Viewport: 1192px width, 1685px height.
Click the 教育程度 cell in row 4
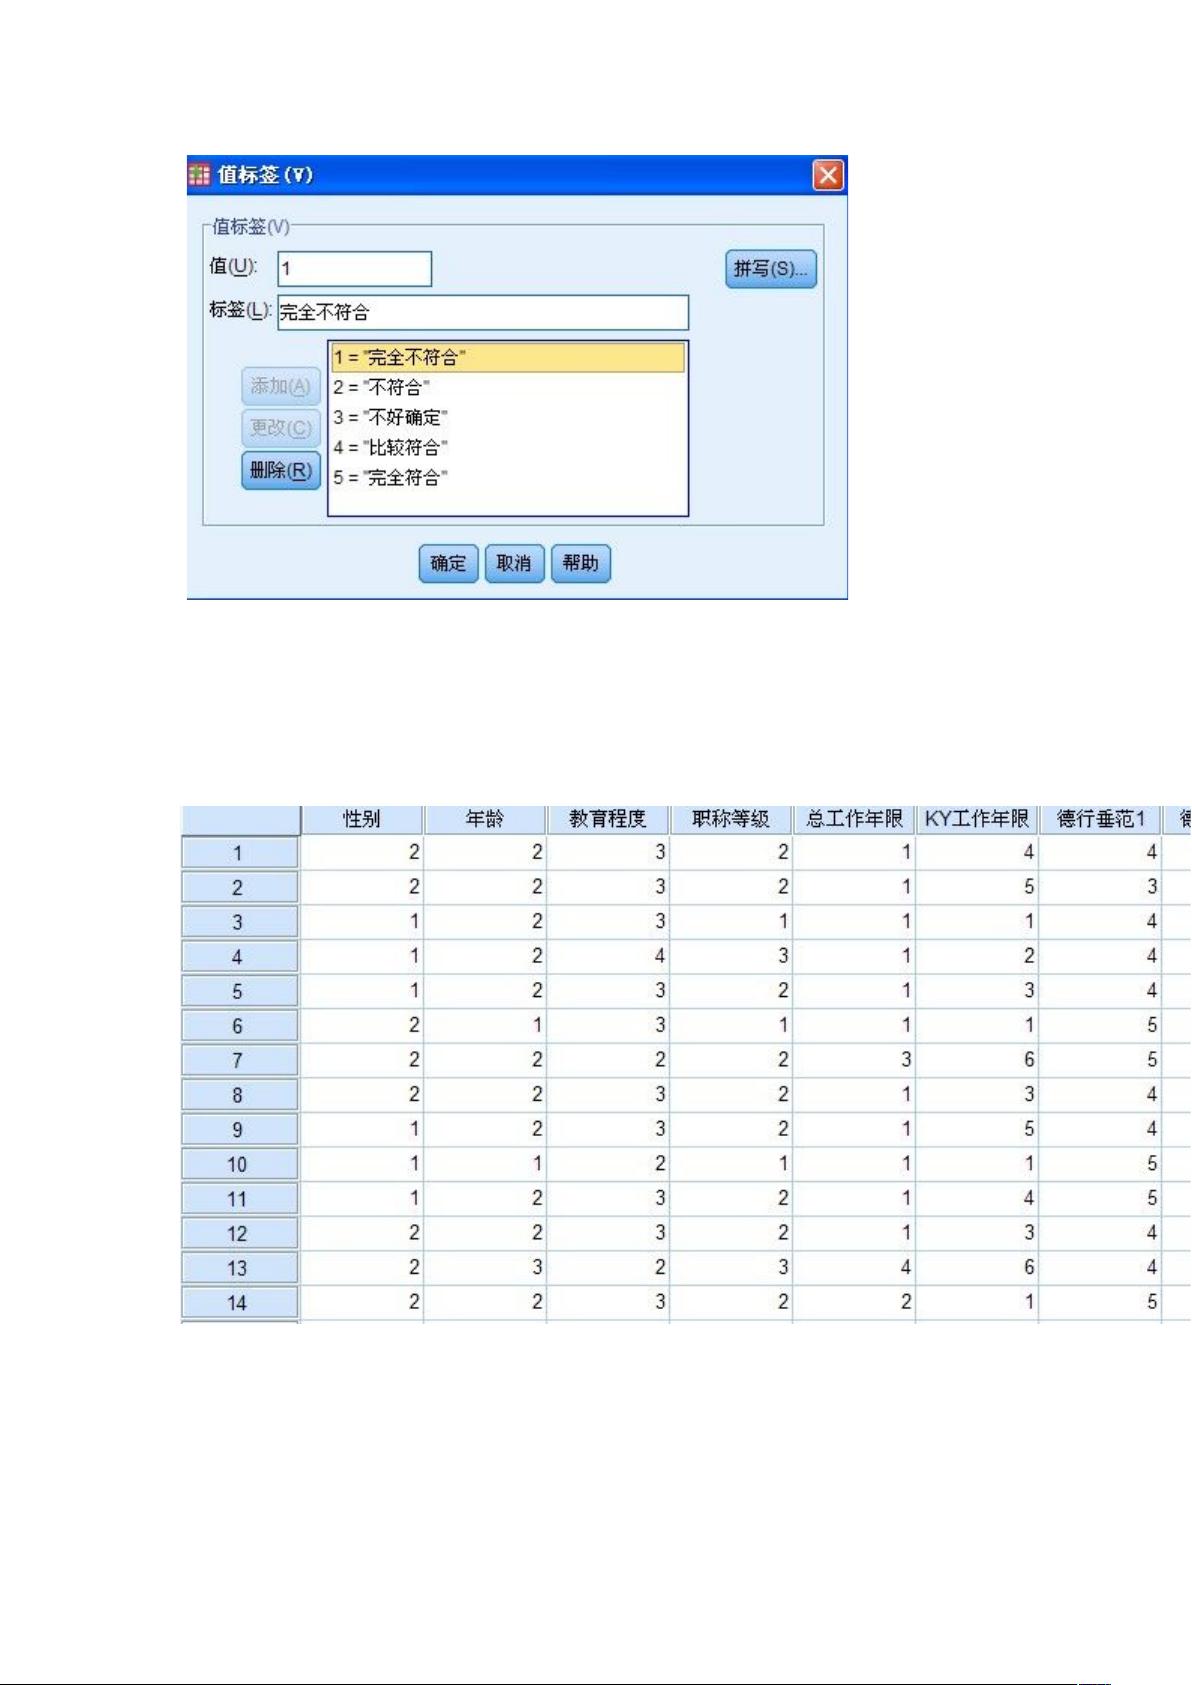coord(607,956)
